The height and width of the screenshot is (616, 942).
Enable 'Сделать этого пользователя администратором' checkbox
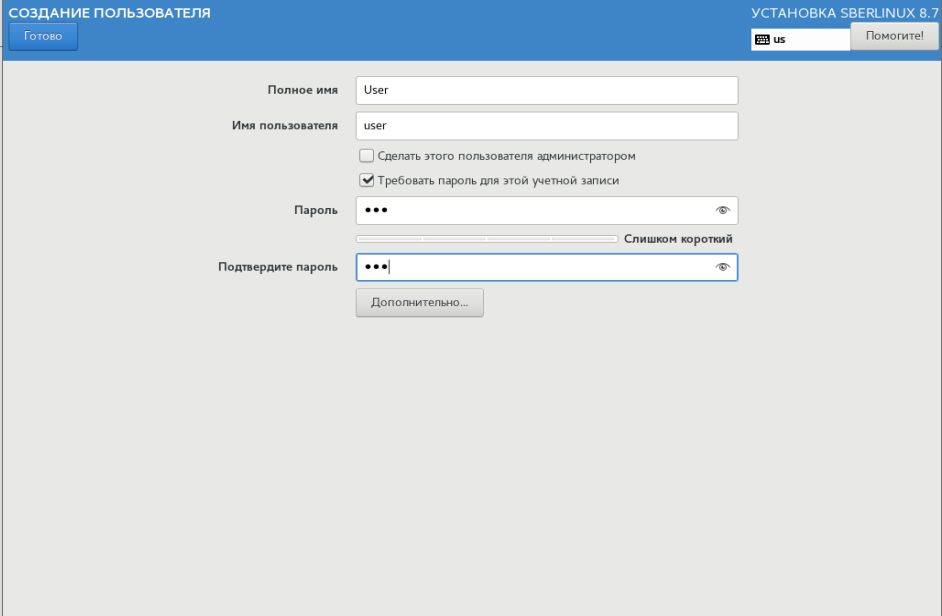tap(367, 156)
